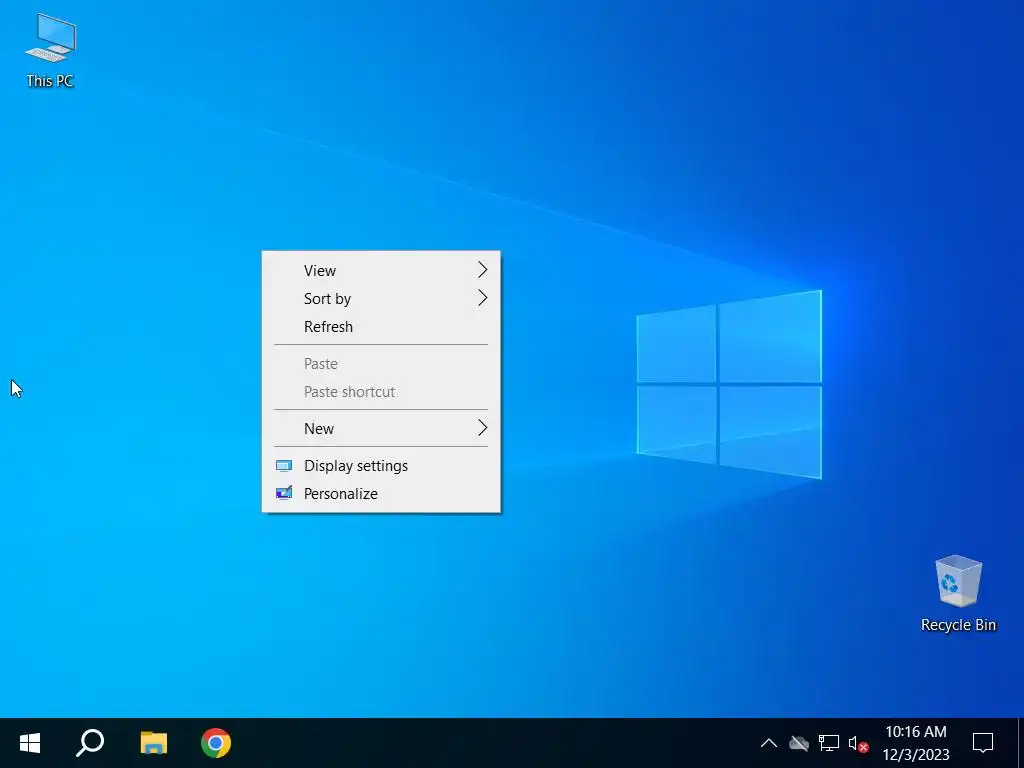
Task: Choose View in the context menu
Action: [381, 270]
